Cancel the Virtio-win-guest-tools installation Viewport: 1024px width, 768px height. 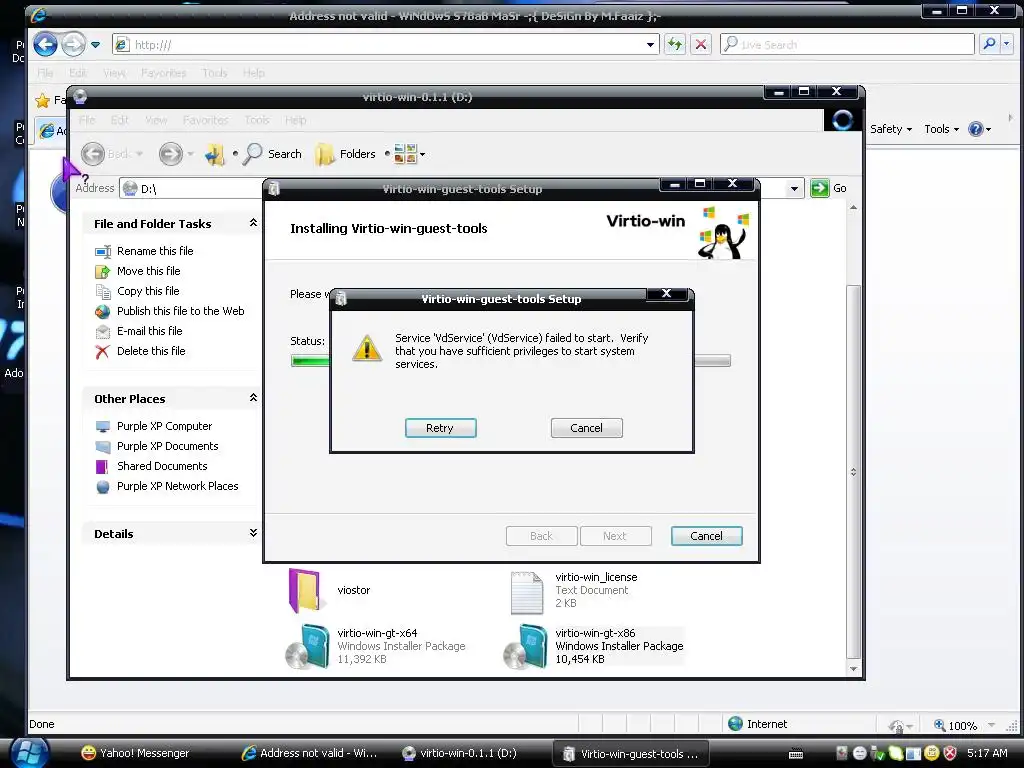click(x=707, y=536)
